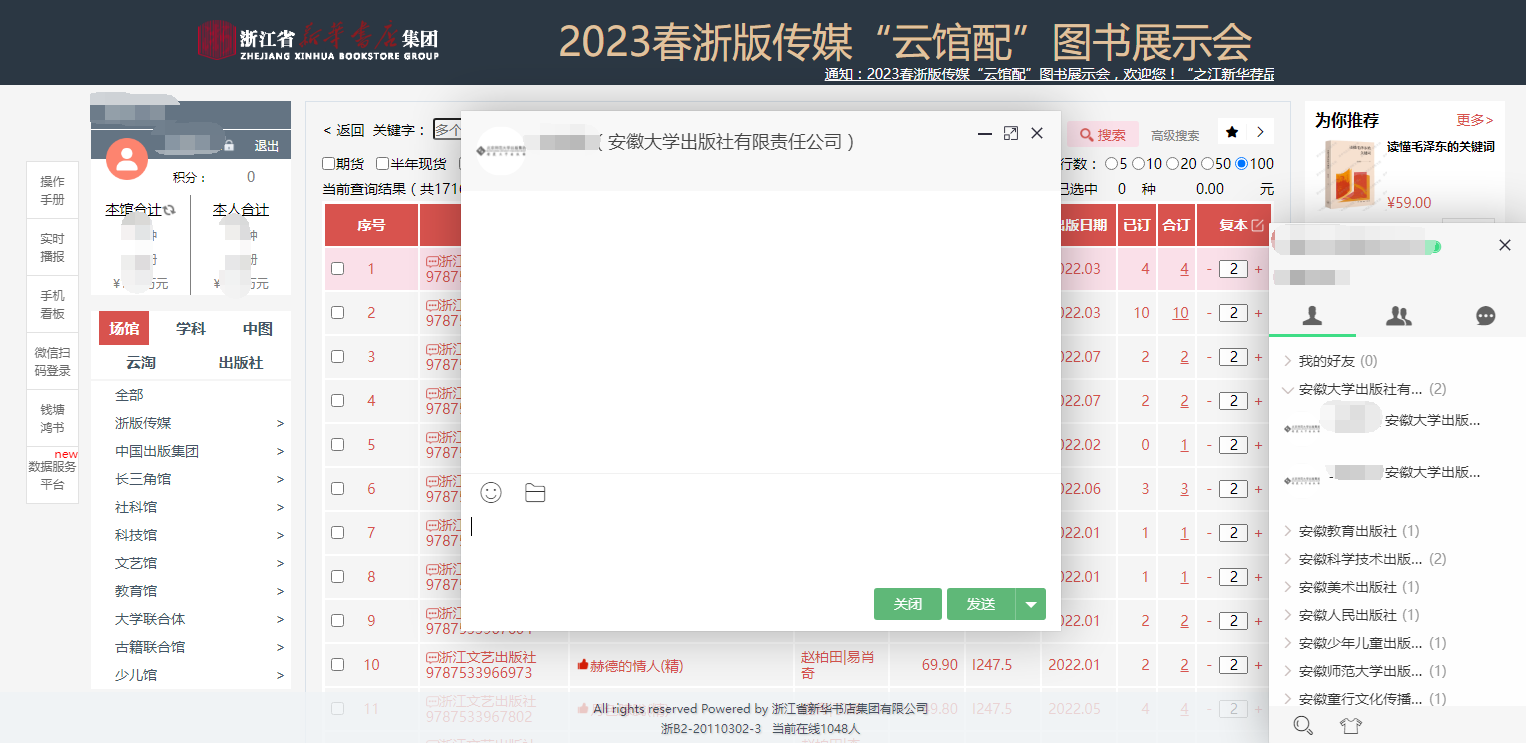The image size is (1526, 743).
Task: Select 5 rows per page radio
Action: coord(1110,163)
